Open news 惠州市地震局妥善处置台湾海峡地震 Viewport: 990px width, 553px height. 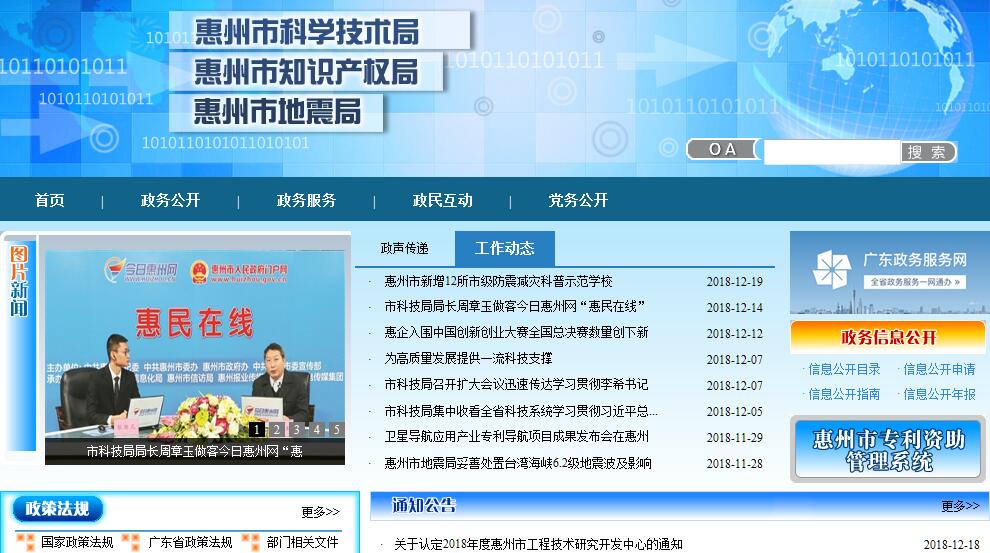click(518, 463)
